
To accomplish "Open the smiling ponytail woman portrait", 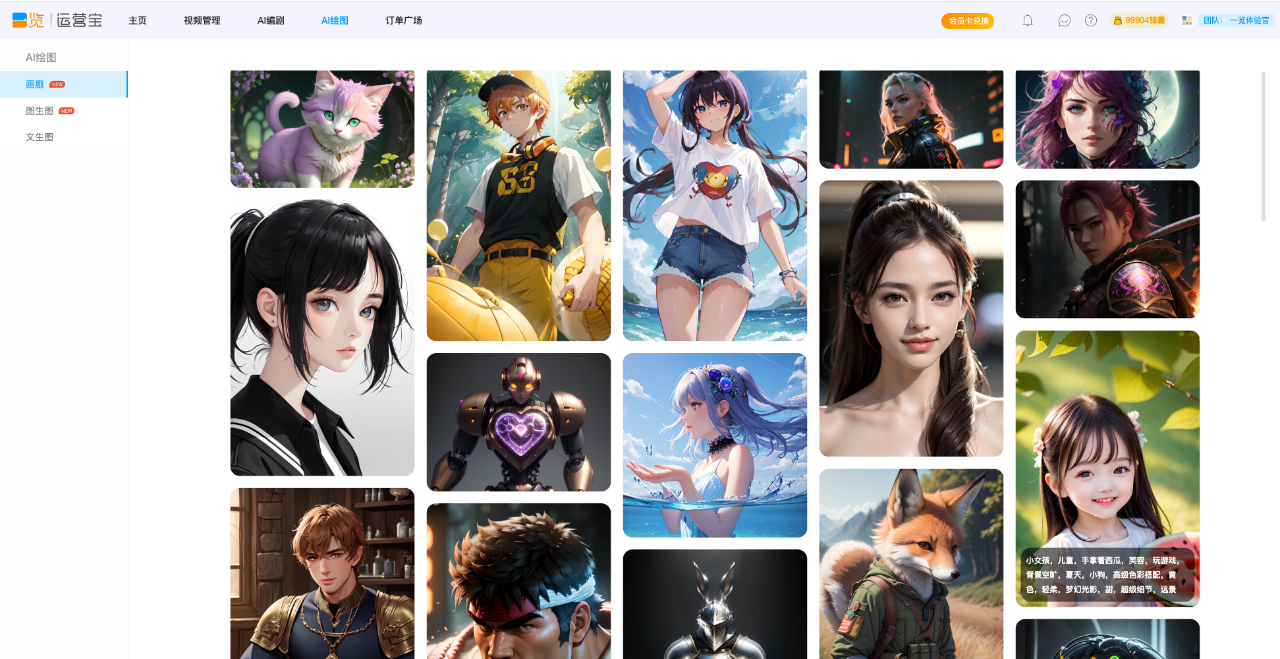I will (x=911, y=318).
